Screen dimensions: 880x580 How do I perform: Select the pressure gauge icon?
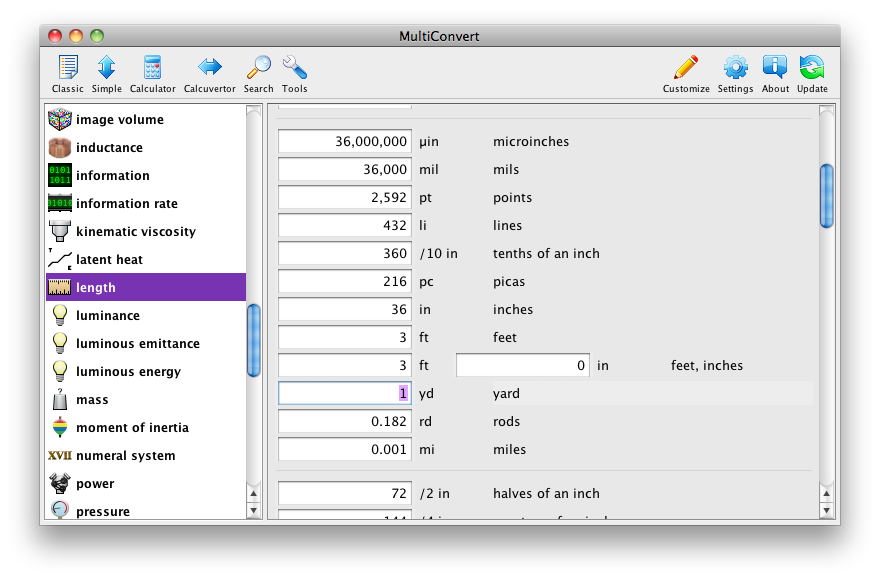click(x=59, y=509)
